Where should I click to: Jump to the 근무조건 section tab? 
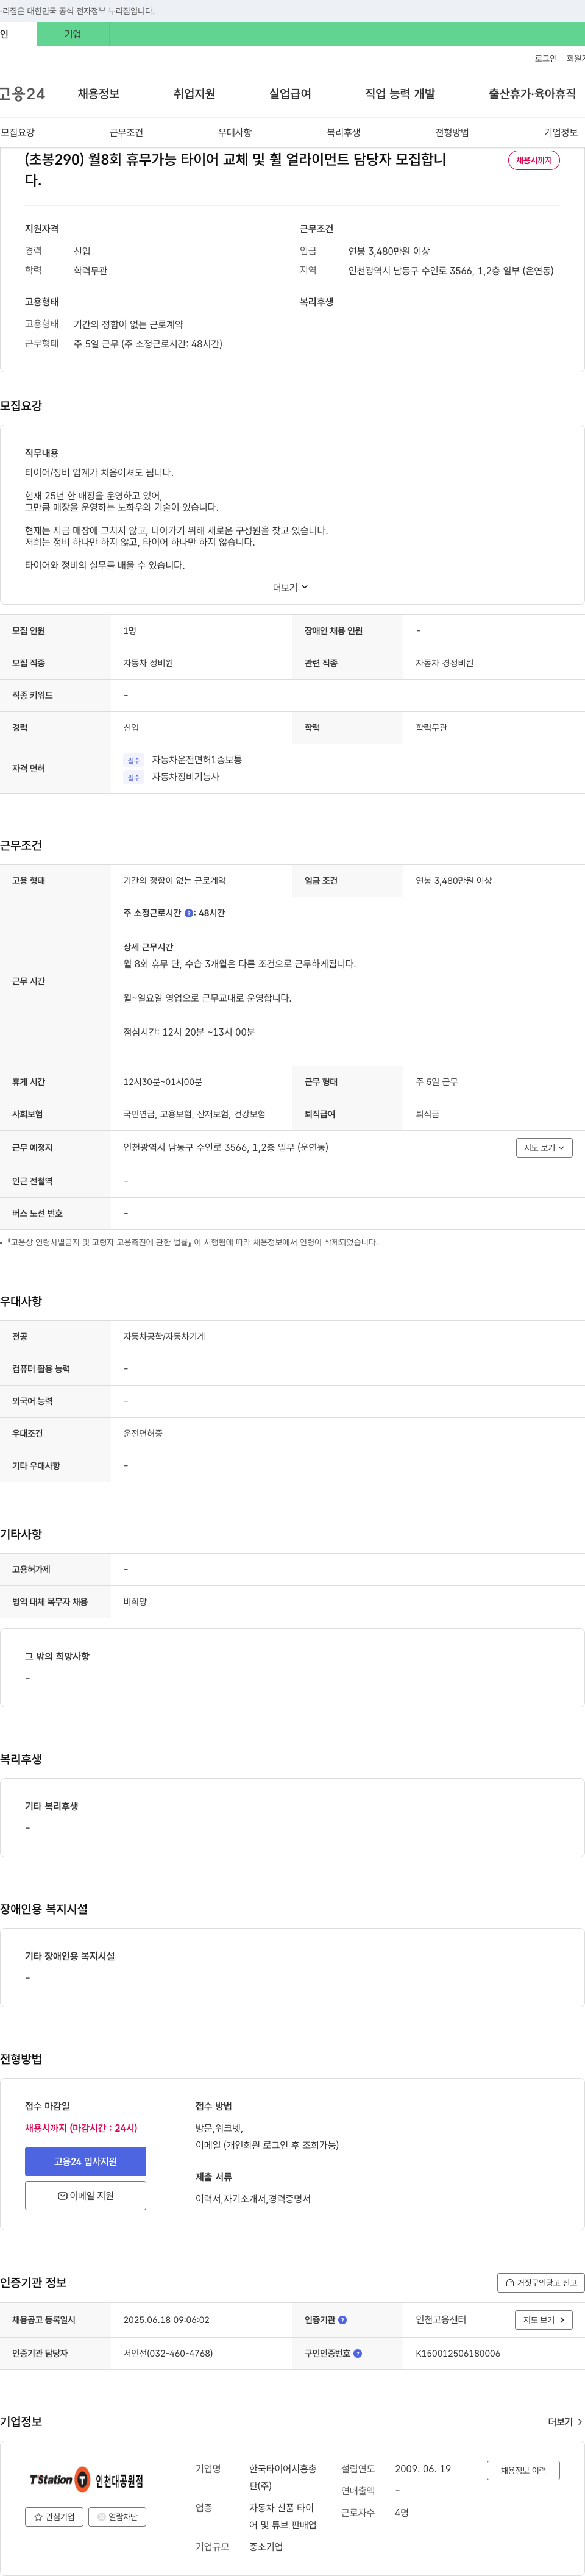[126, 133]
